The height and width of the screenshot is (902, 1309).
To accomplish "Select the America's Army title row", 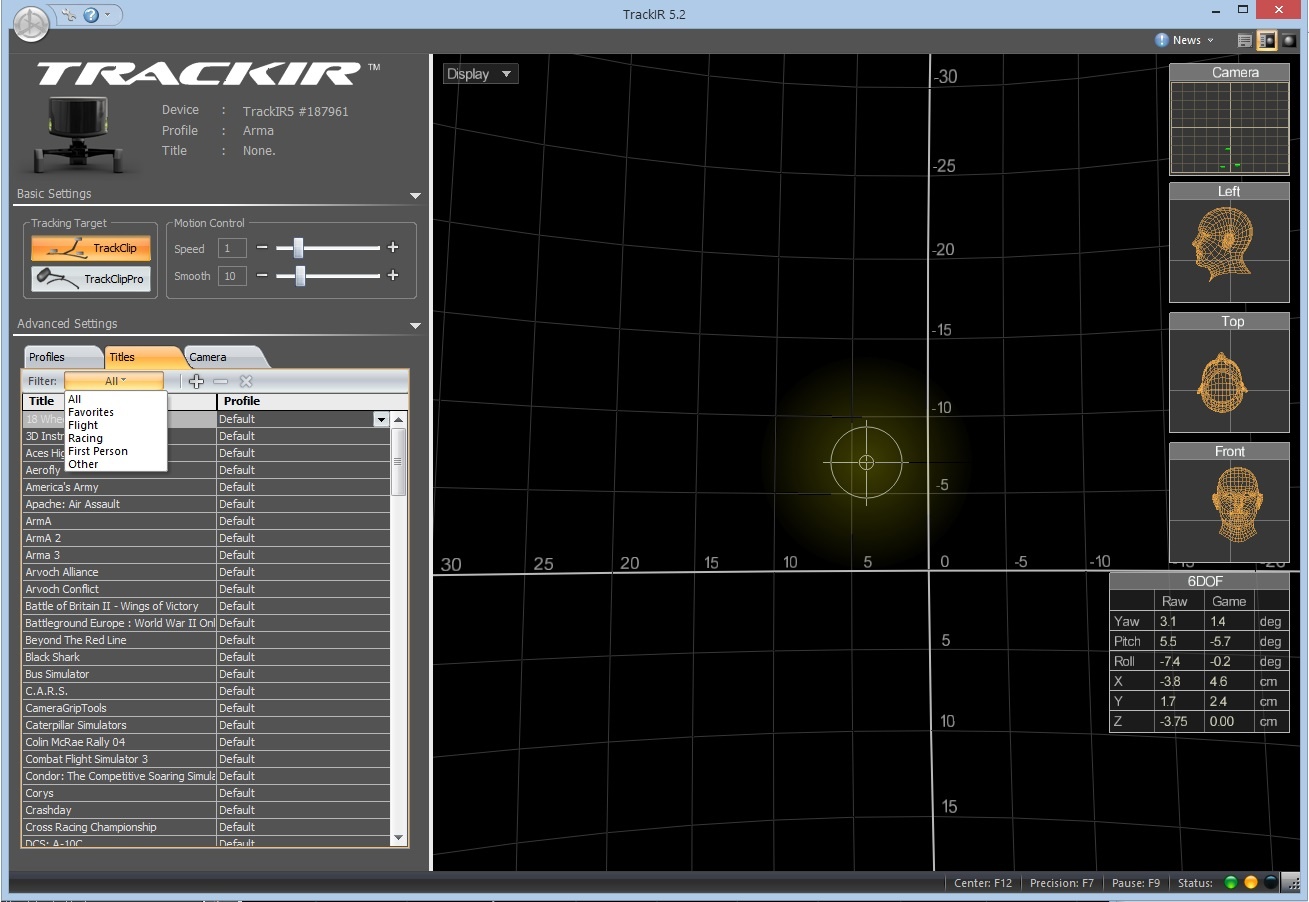I will click(x=206, y=487).
